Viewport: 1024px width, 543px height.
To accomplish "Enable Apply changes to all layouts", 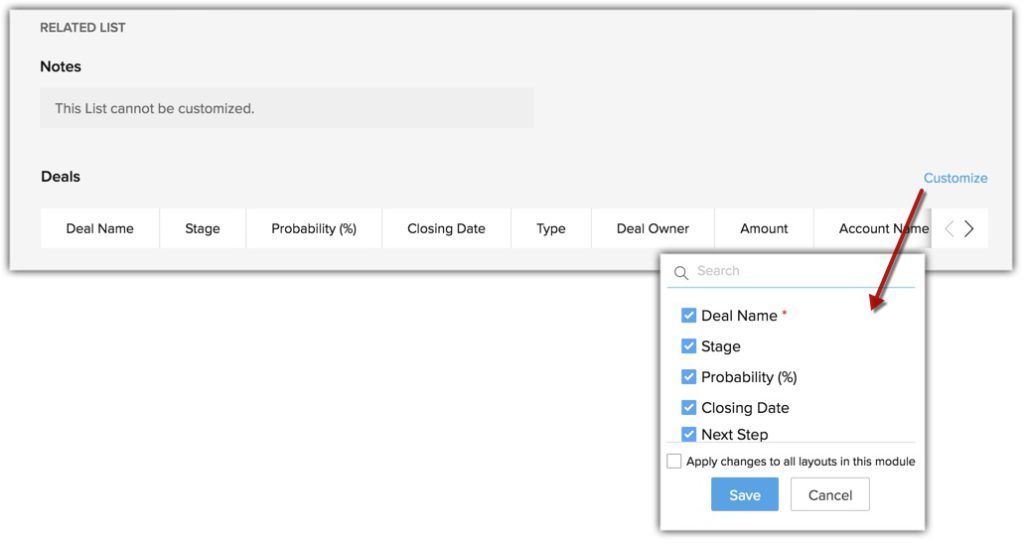I will pyautogui.click(x=674, y=461).
